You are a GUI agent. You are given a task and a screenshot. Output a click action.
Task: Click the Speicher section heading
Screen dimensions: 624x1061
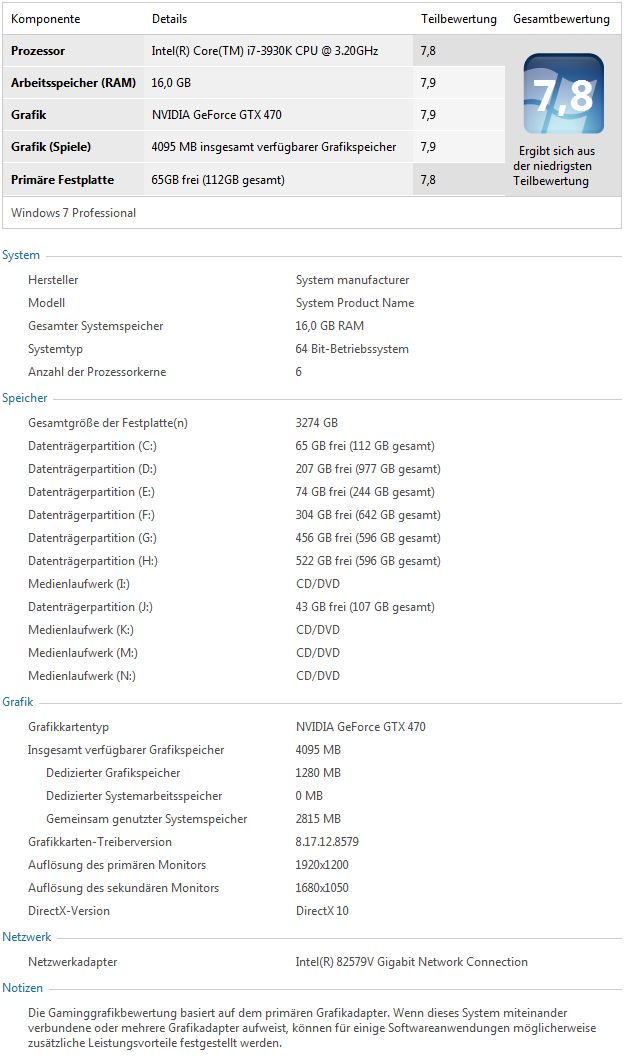click(x=25, y=398)
